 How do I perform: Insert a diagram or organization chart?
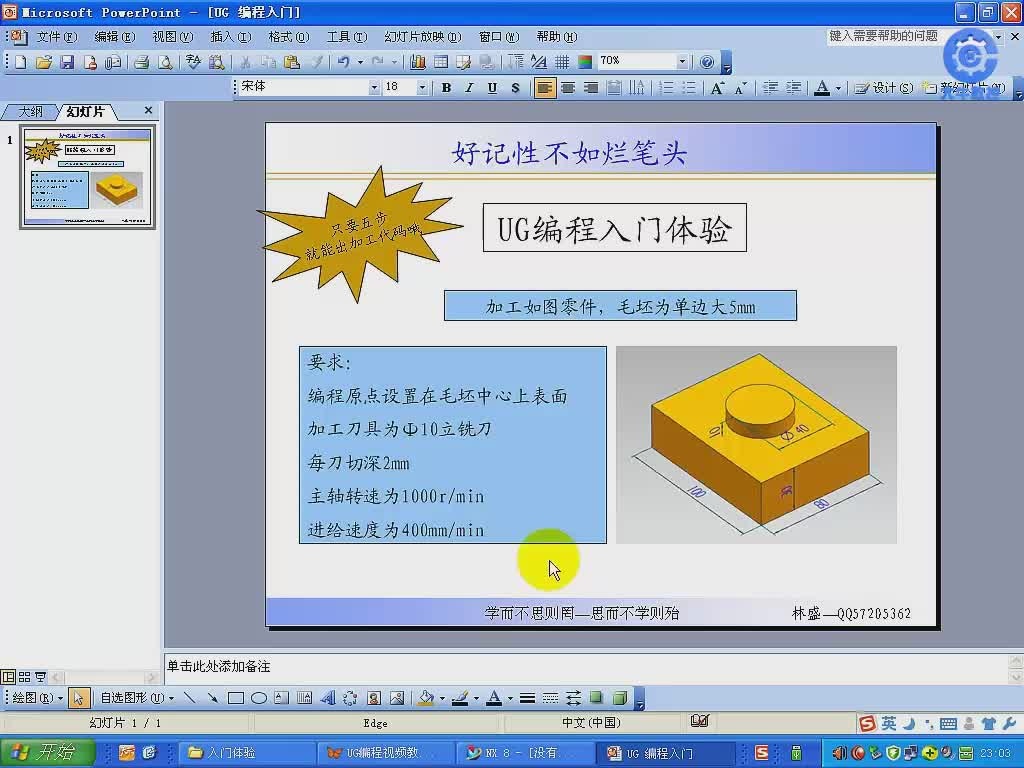(350, 698)
